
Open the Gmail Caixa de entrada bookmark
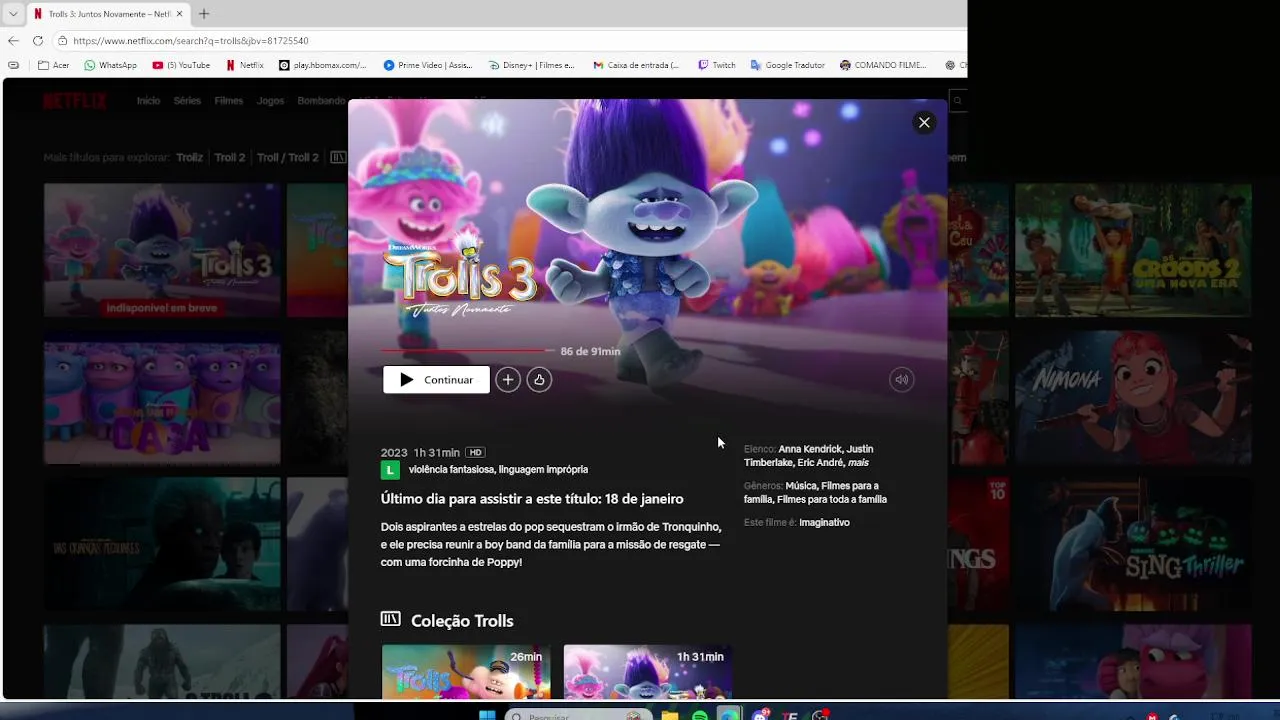pyautogui.click(x=636, y=65)
